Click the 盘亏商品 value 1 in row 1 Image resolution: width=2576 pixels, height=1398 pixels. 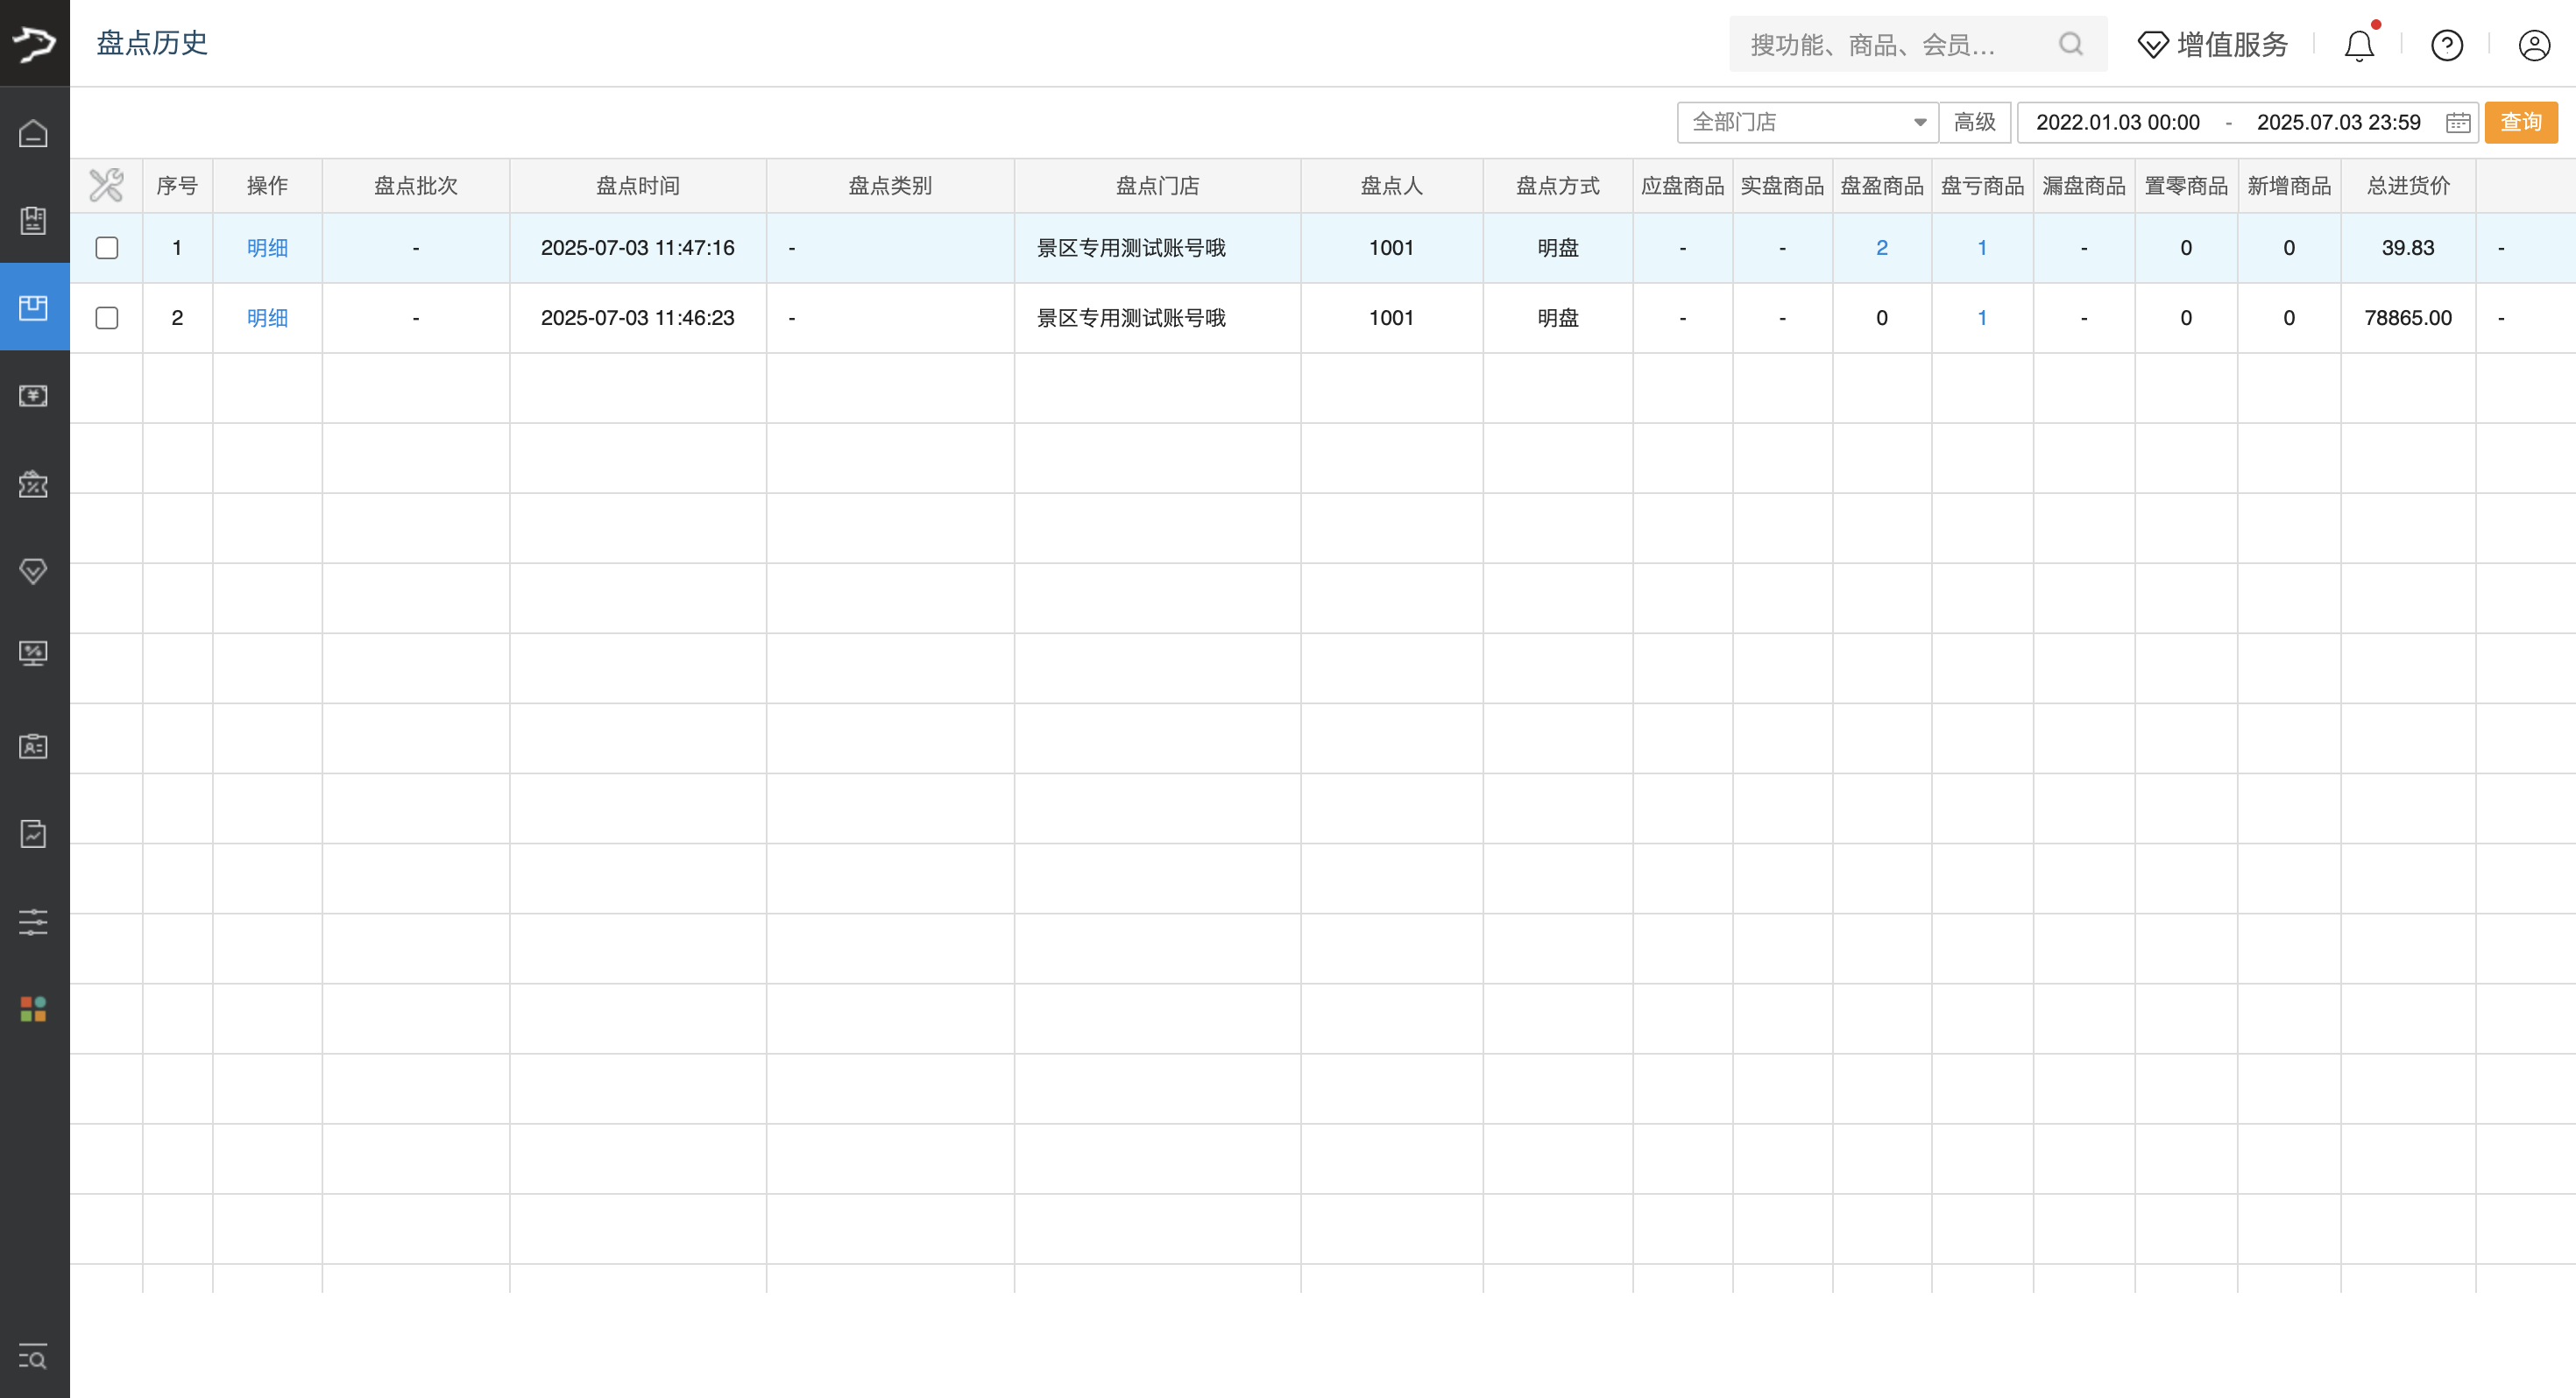tap(1982, 248)
